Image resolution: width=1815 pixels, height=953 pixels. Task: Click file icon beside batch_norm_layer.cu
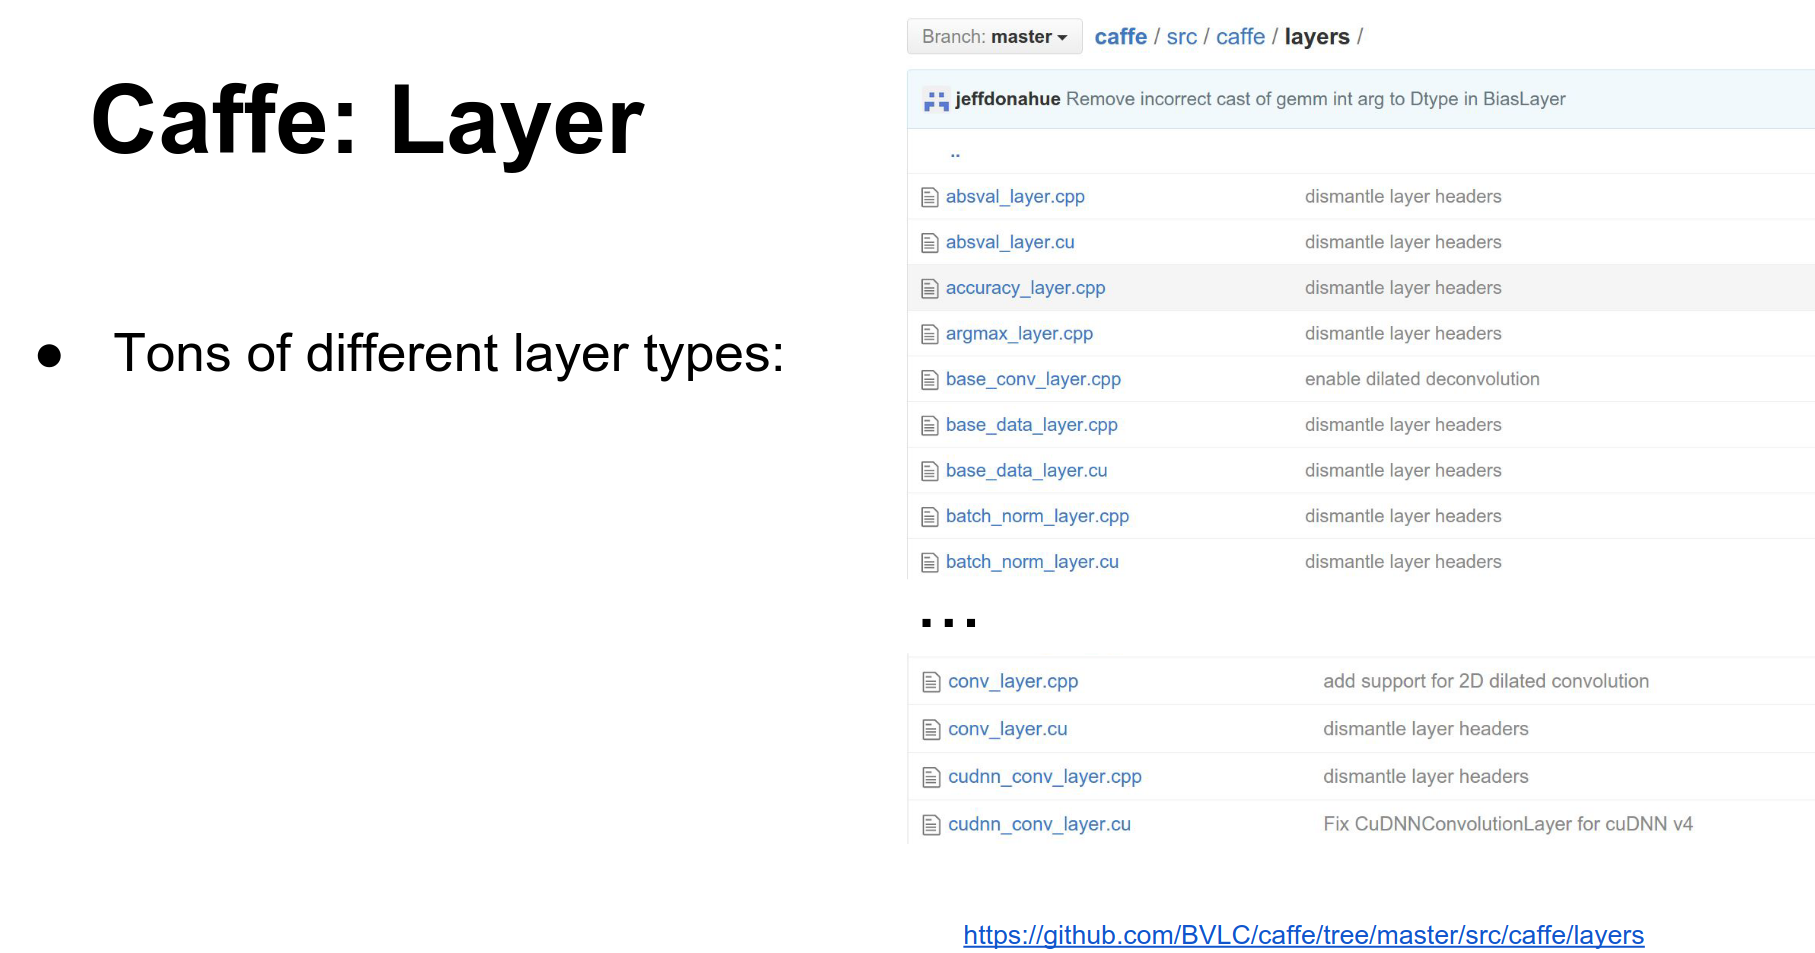coord(930,563)
